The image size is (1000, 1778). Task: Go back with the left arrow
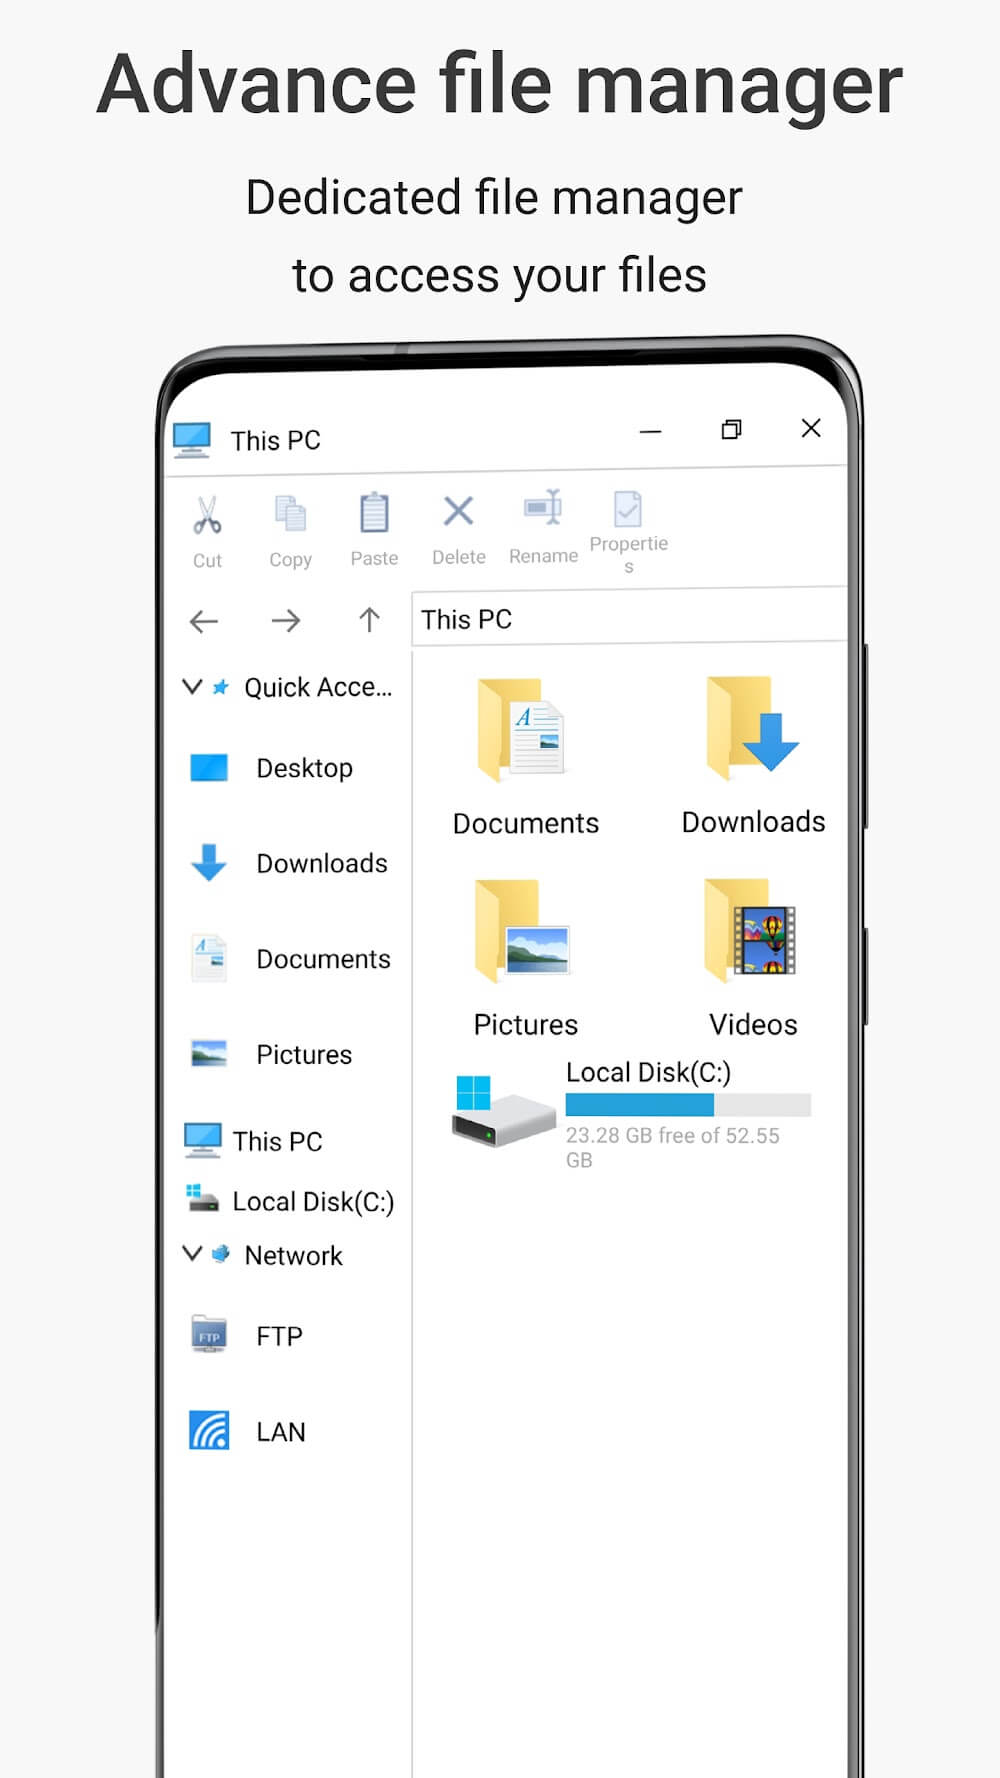click(x=204, y=621)
